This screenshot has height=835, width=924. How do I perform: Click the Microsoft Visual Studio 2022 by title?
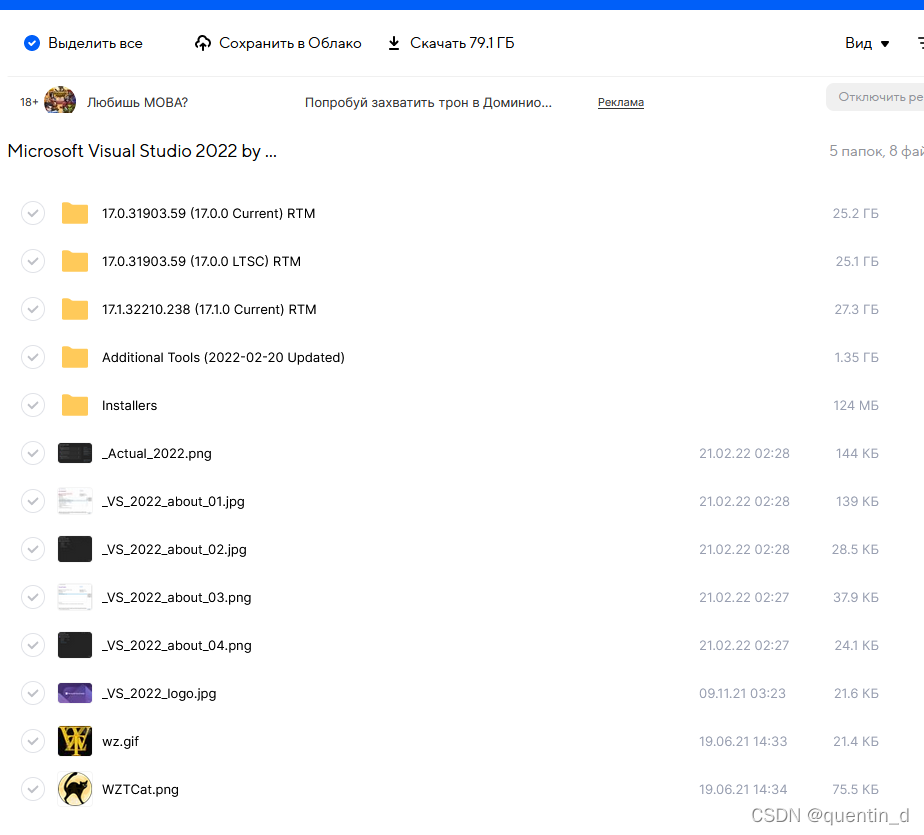tap(142, 151)
